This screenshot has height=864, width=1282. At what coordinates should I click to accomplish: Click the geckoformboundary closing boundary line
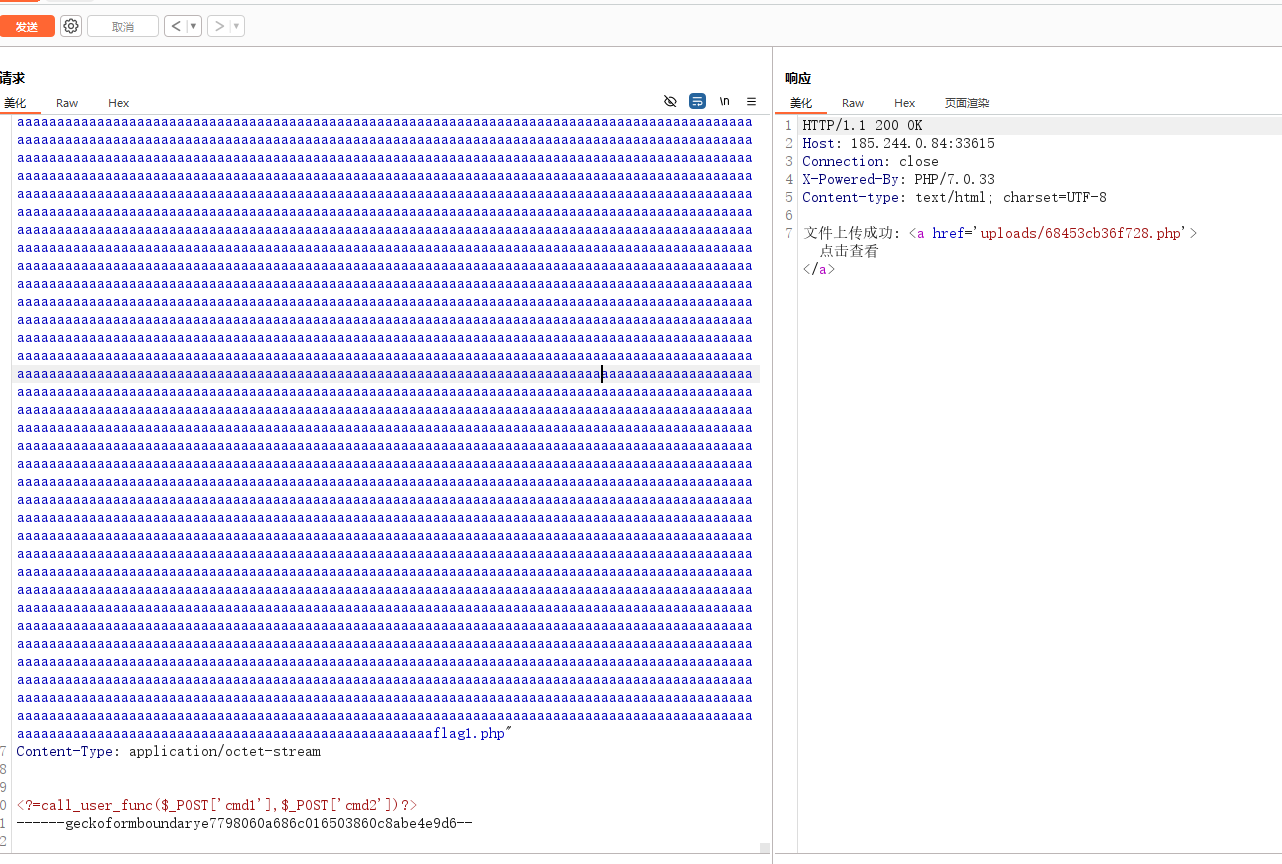point(244,824)
